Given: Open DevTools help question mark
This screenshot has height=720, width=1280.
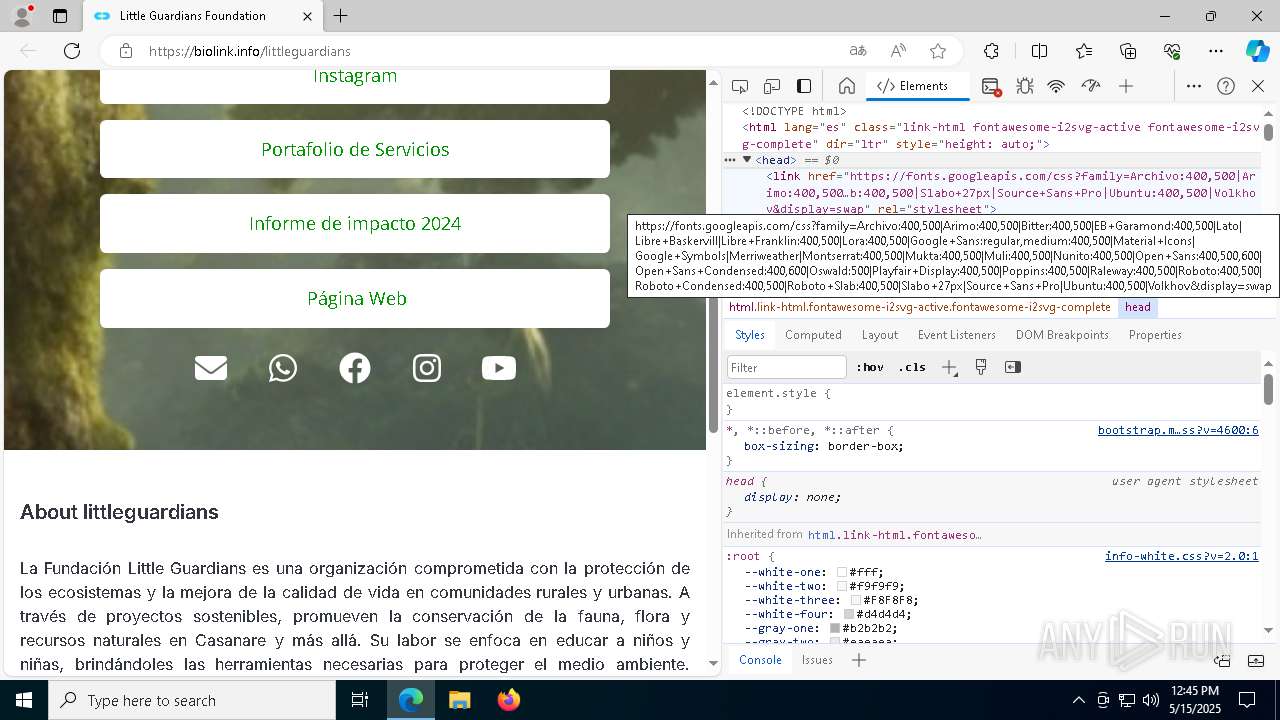Looking at the screenshot, I should coord(1226,86).
